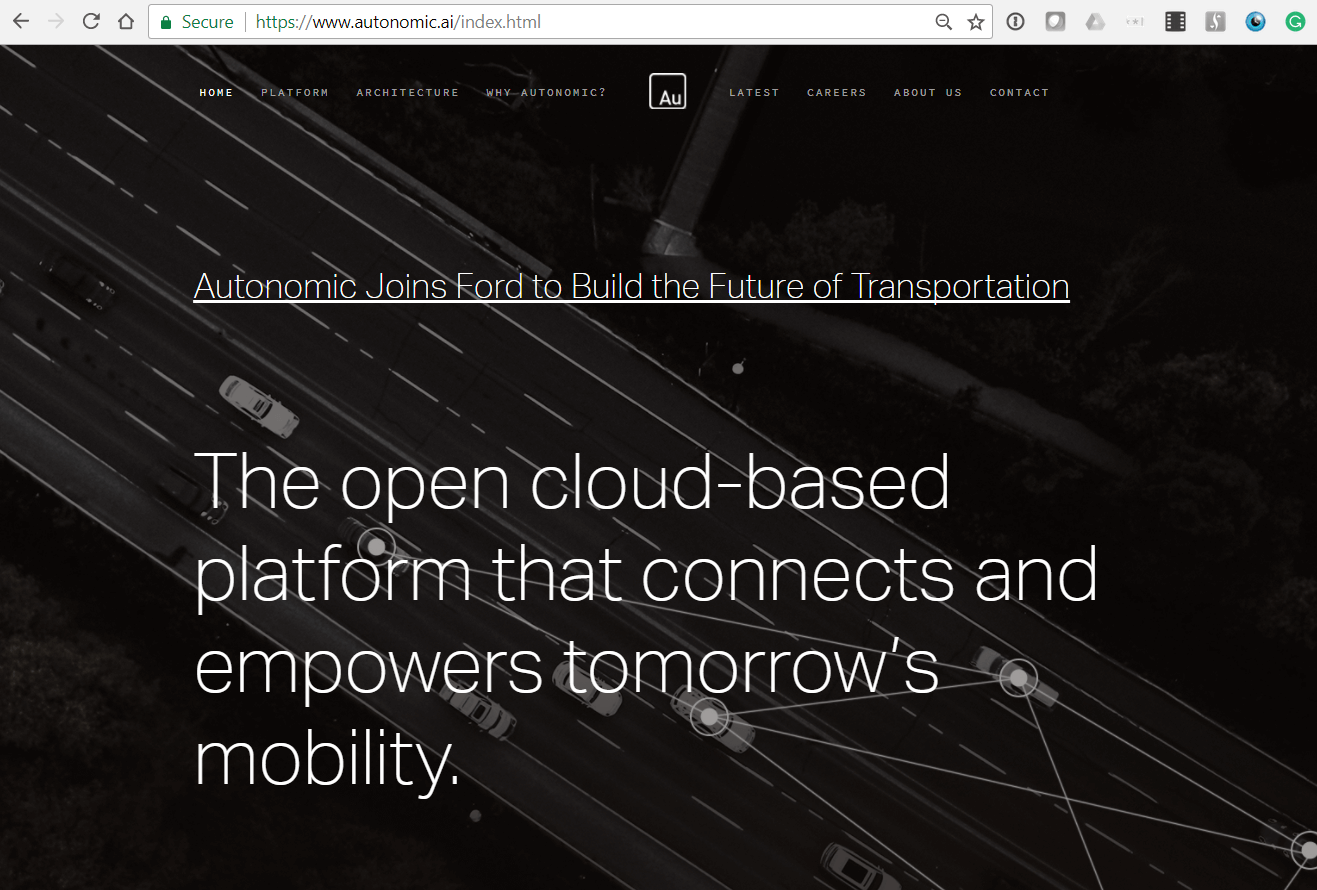This screenshot has height=890, width=1317.
Task: Go to the CAREERS page
Action: (x=836, y=92)
